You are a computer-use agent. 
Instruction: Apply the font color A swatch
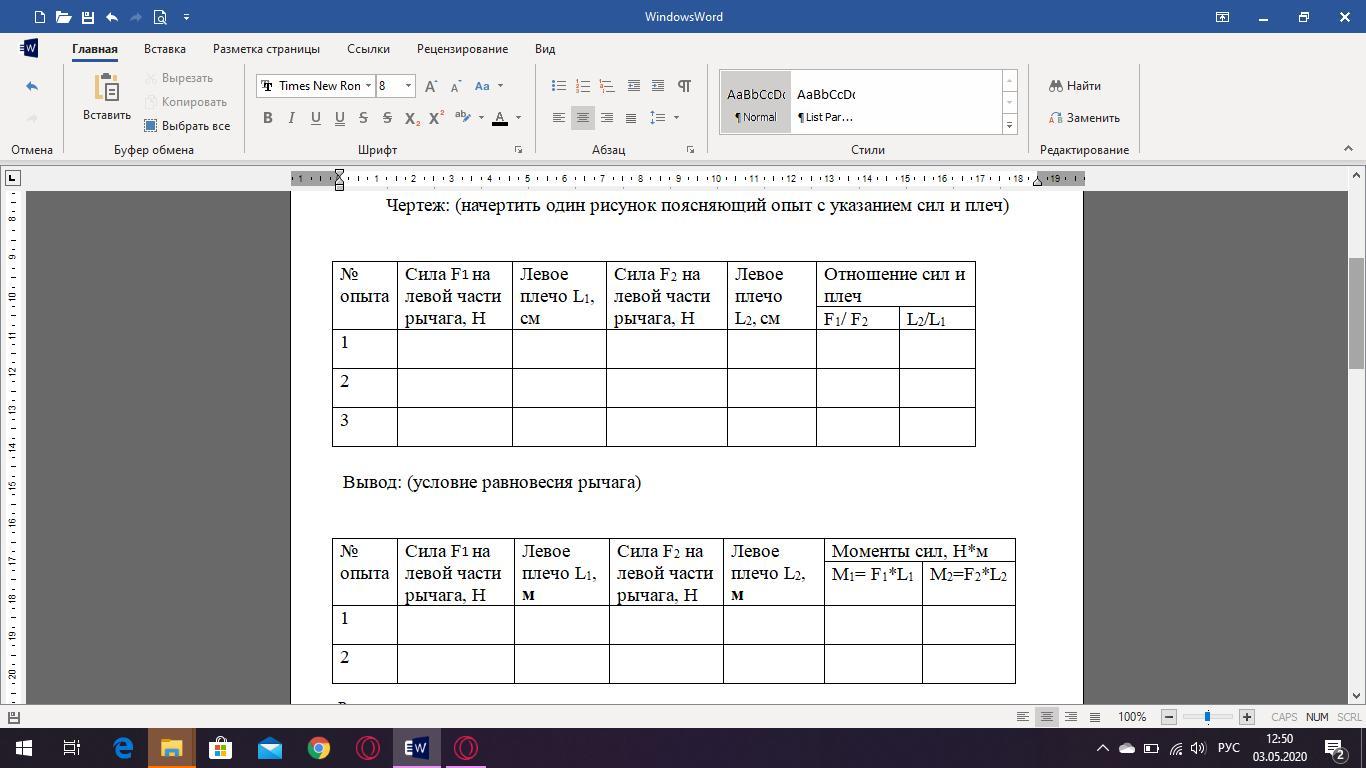point(500,118)
